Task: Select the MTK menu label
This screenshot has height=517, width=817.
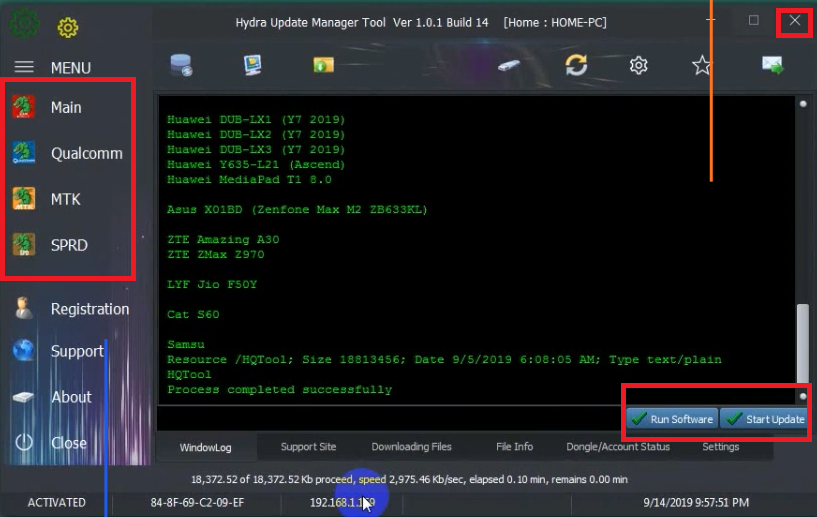Action: coord(66,199)
